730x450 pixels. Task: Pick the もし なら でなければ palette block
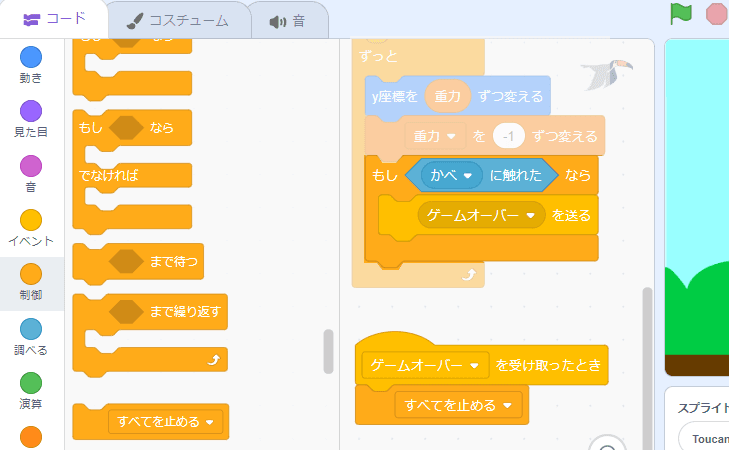(x=132, y=172)
